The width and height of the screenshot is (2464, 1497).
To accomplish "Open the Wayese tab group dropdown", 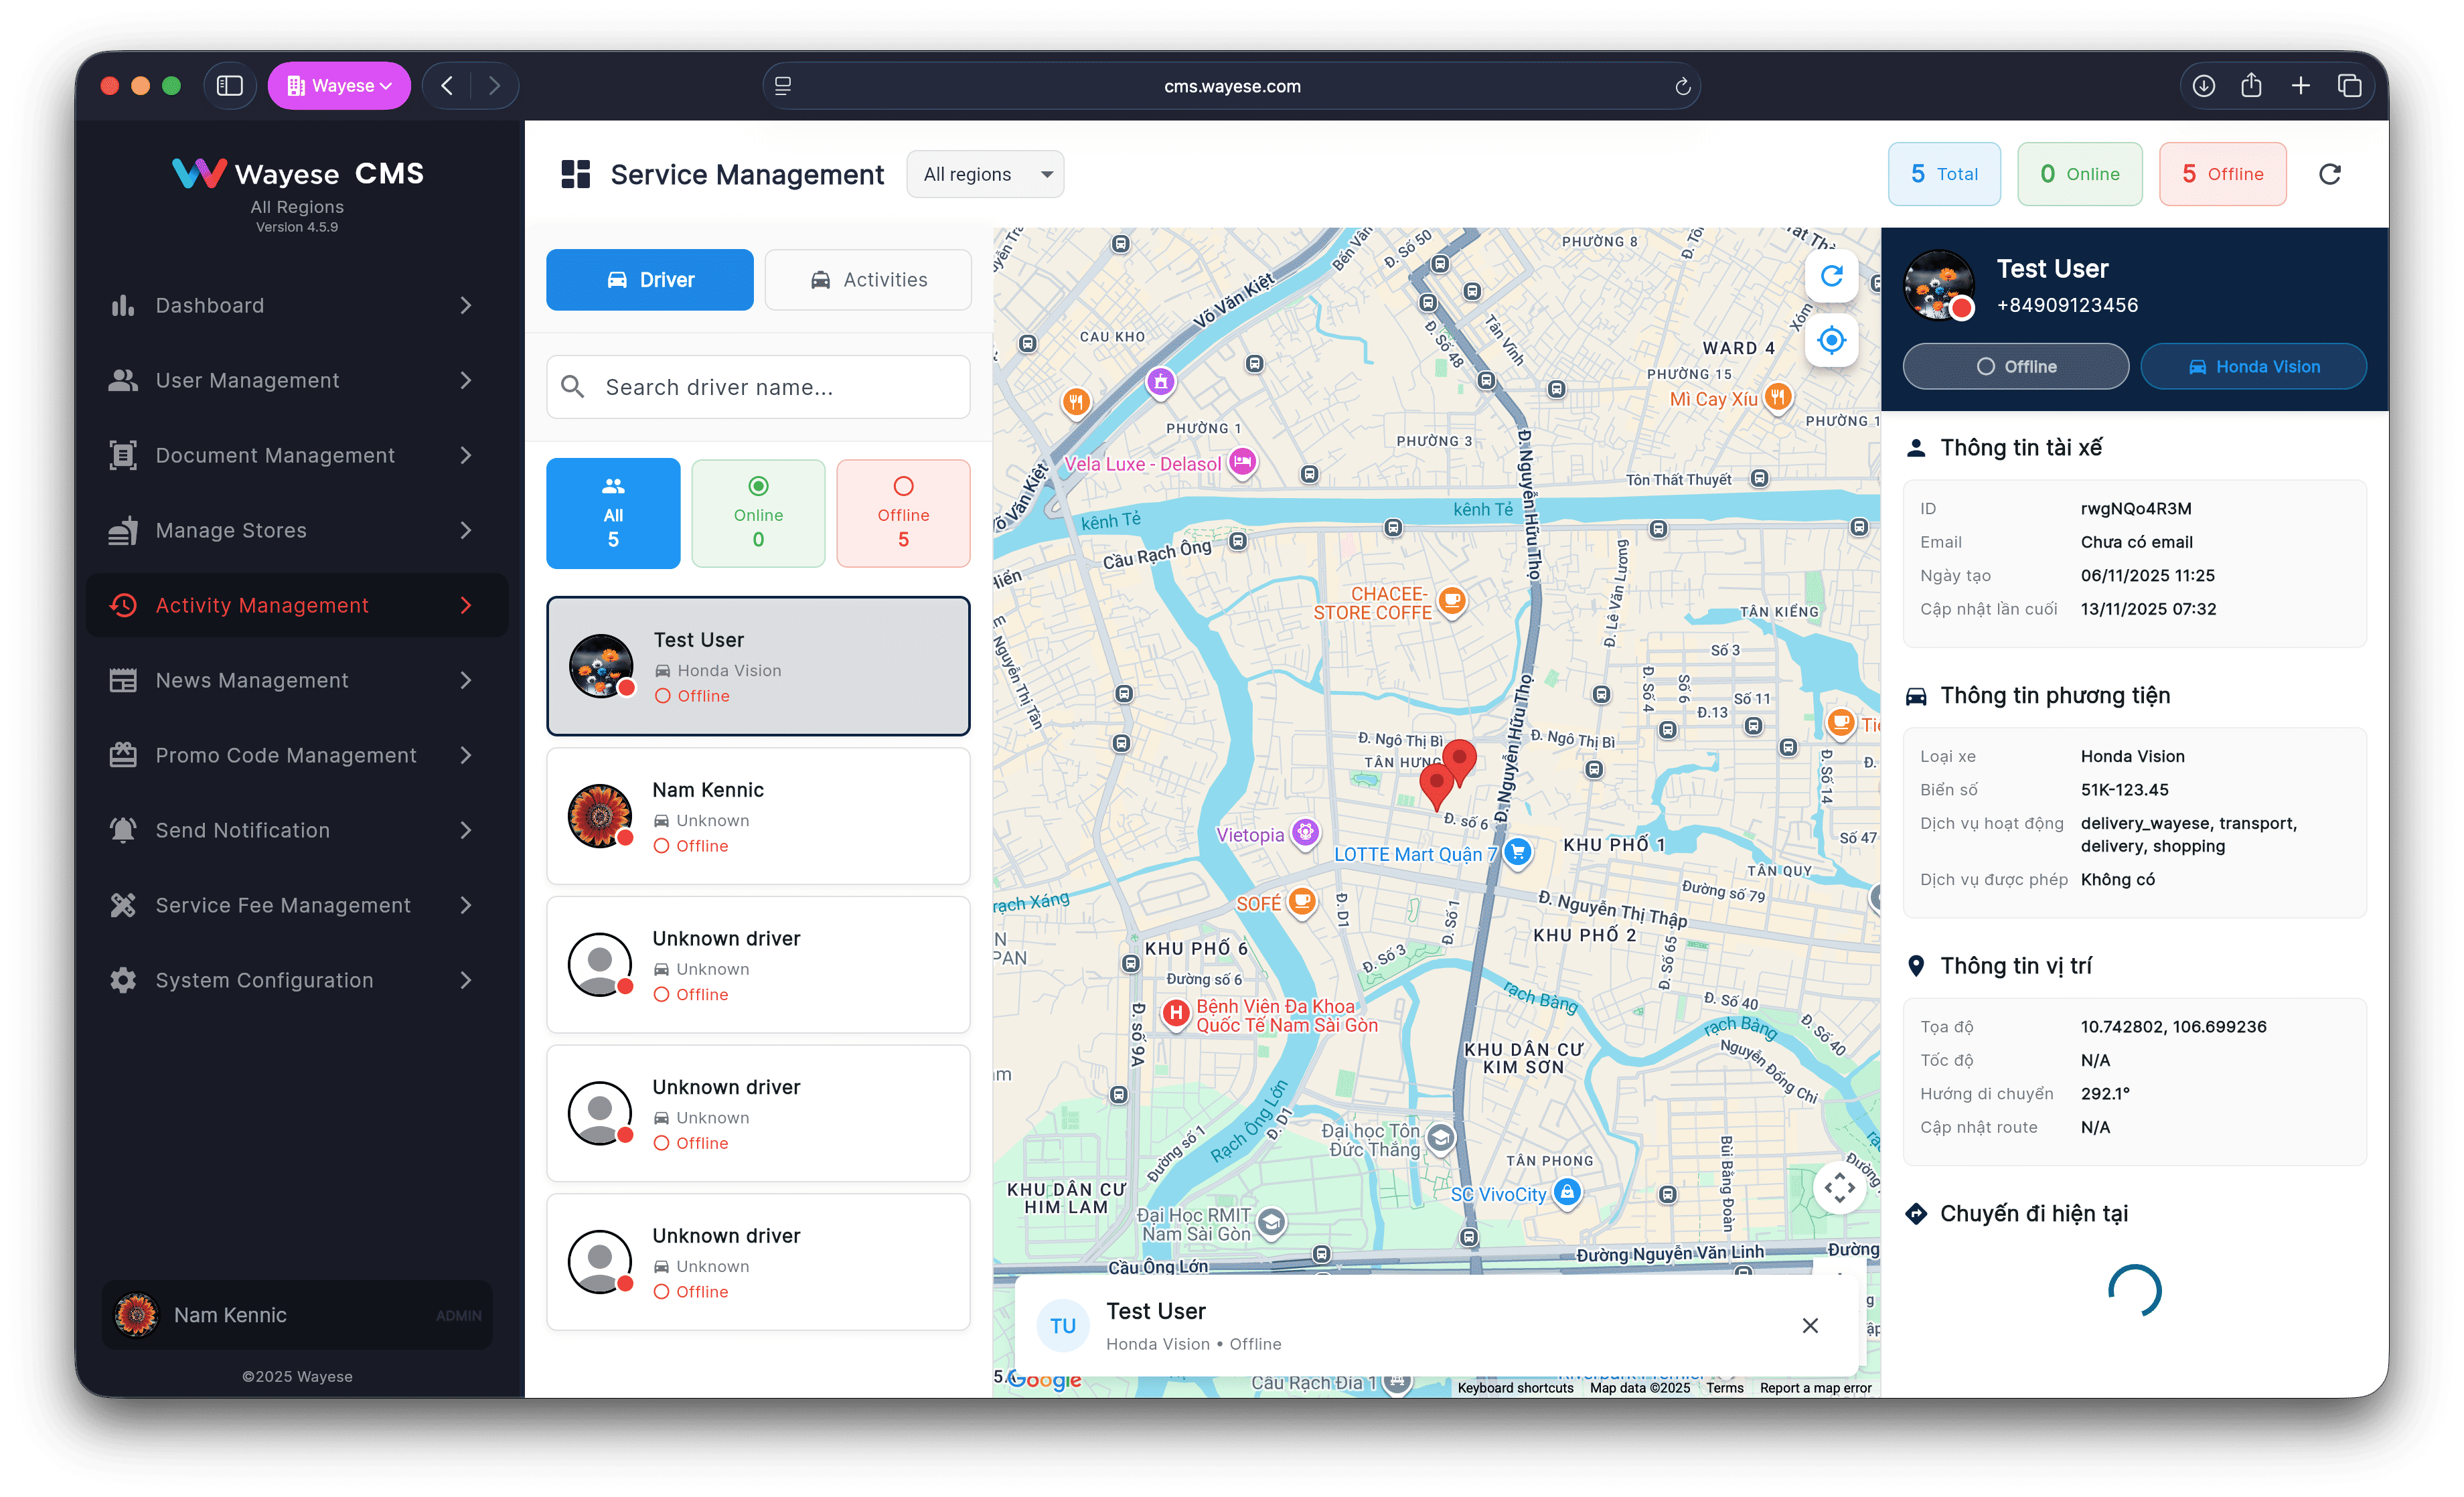I will [339, 86].
